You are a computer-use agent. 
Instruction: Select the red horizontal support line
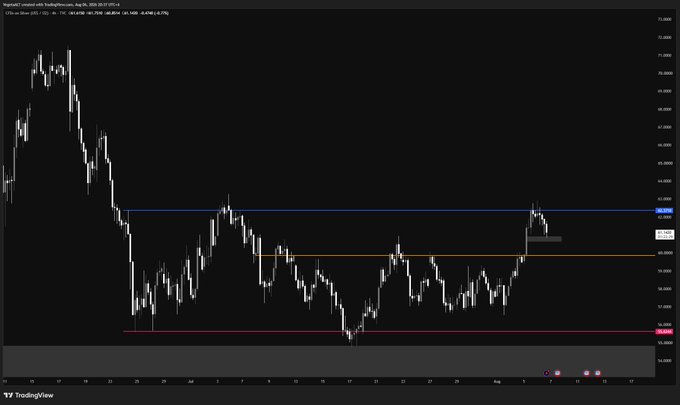[389, 332]
